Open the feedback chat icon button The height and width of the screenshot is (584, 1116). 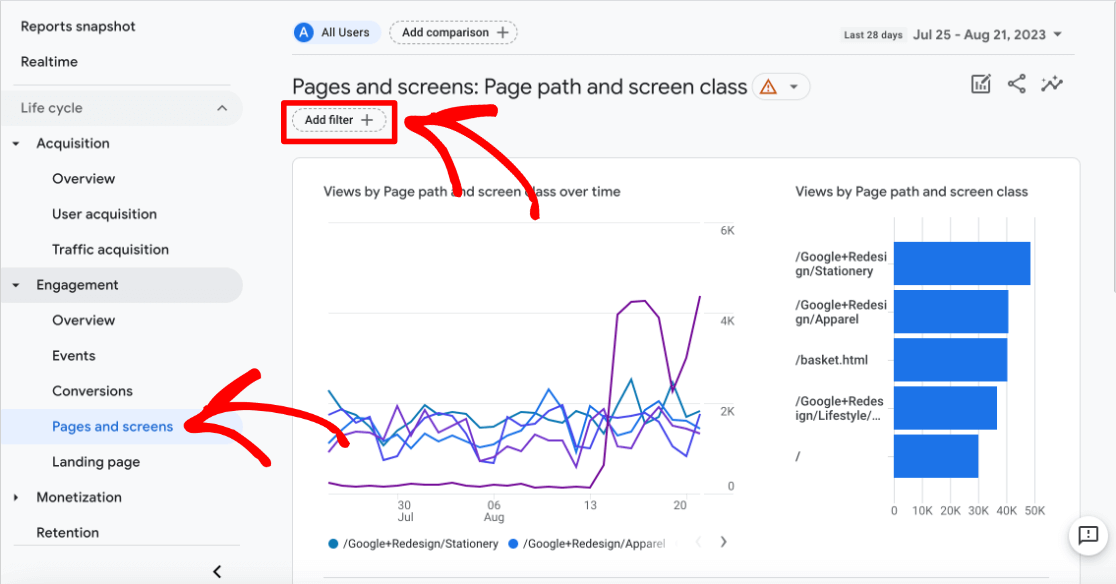pyautogui.click(x=1088, y=534)
